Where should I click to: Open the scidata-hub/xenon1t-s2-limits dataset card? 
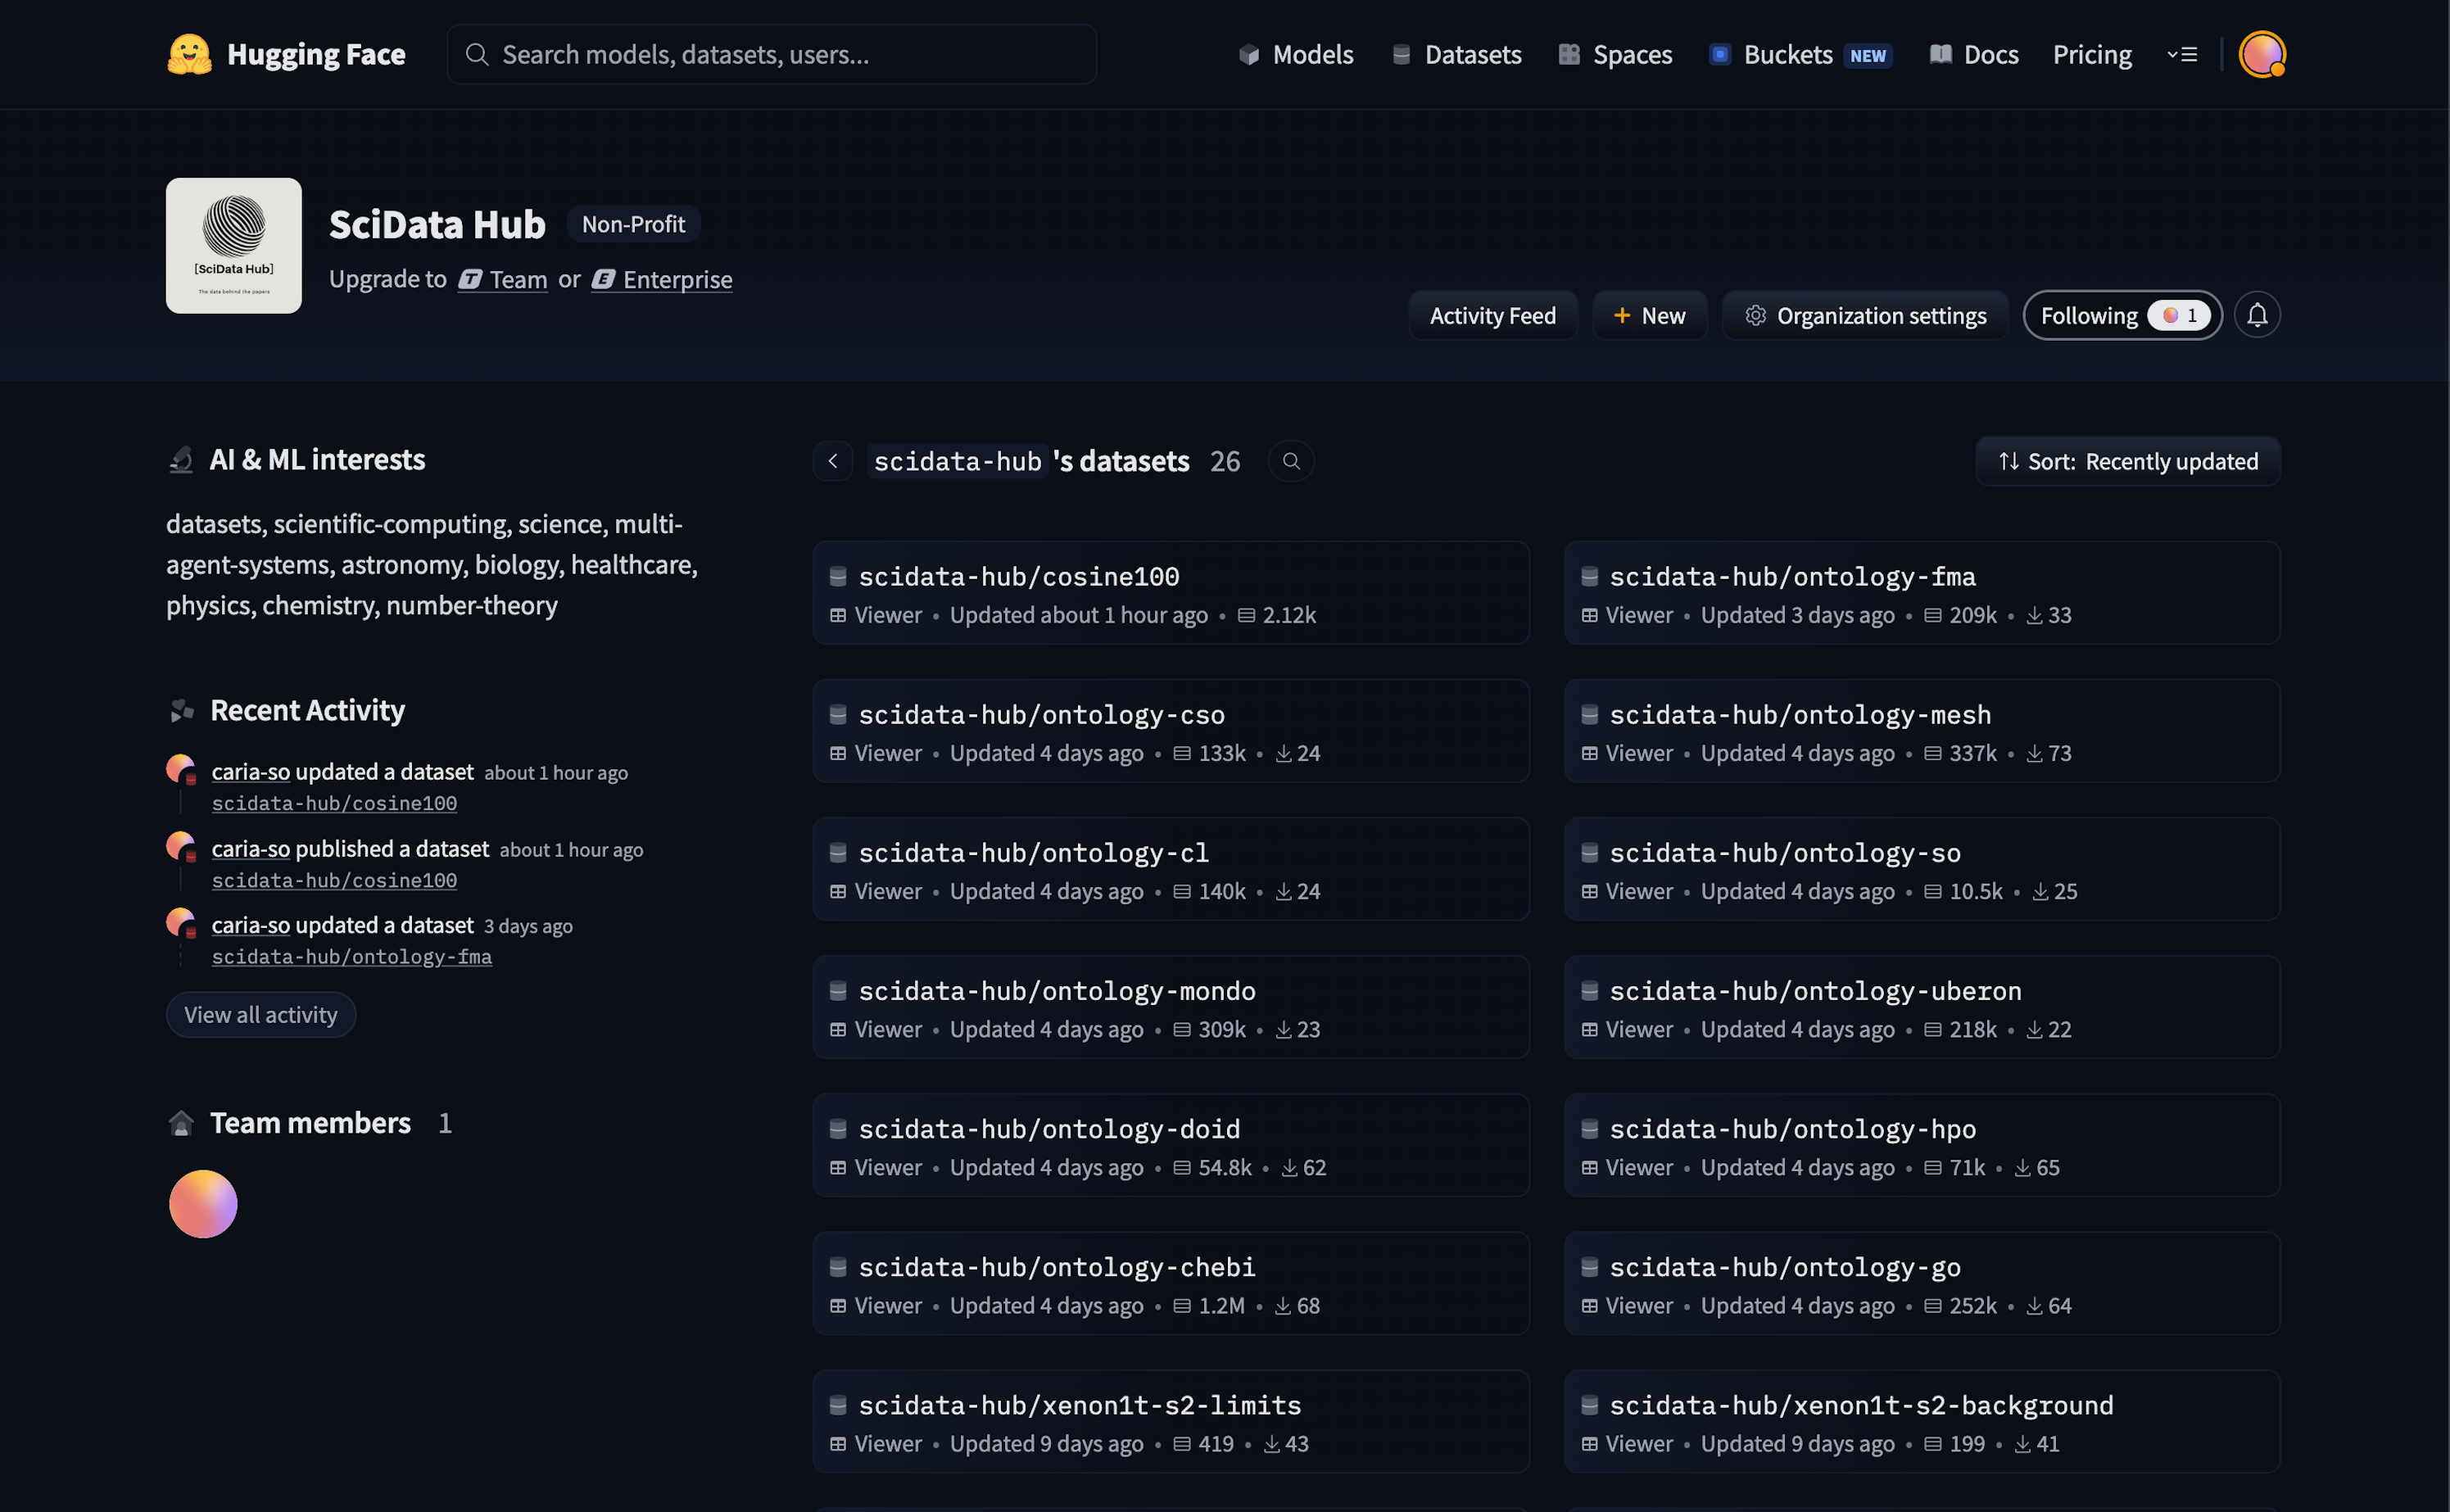tap(1171, 1421)
